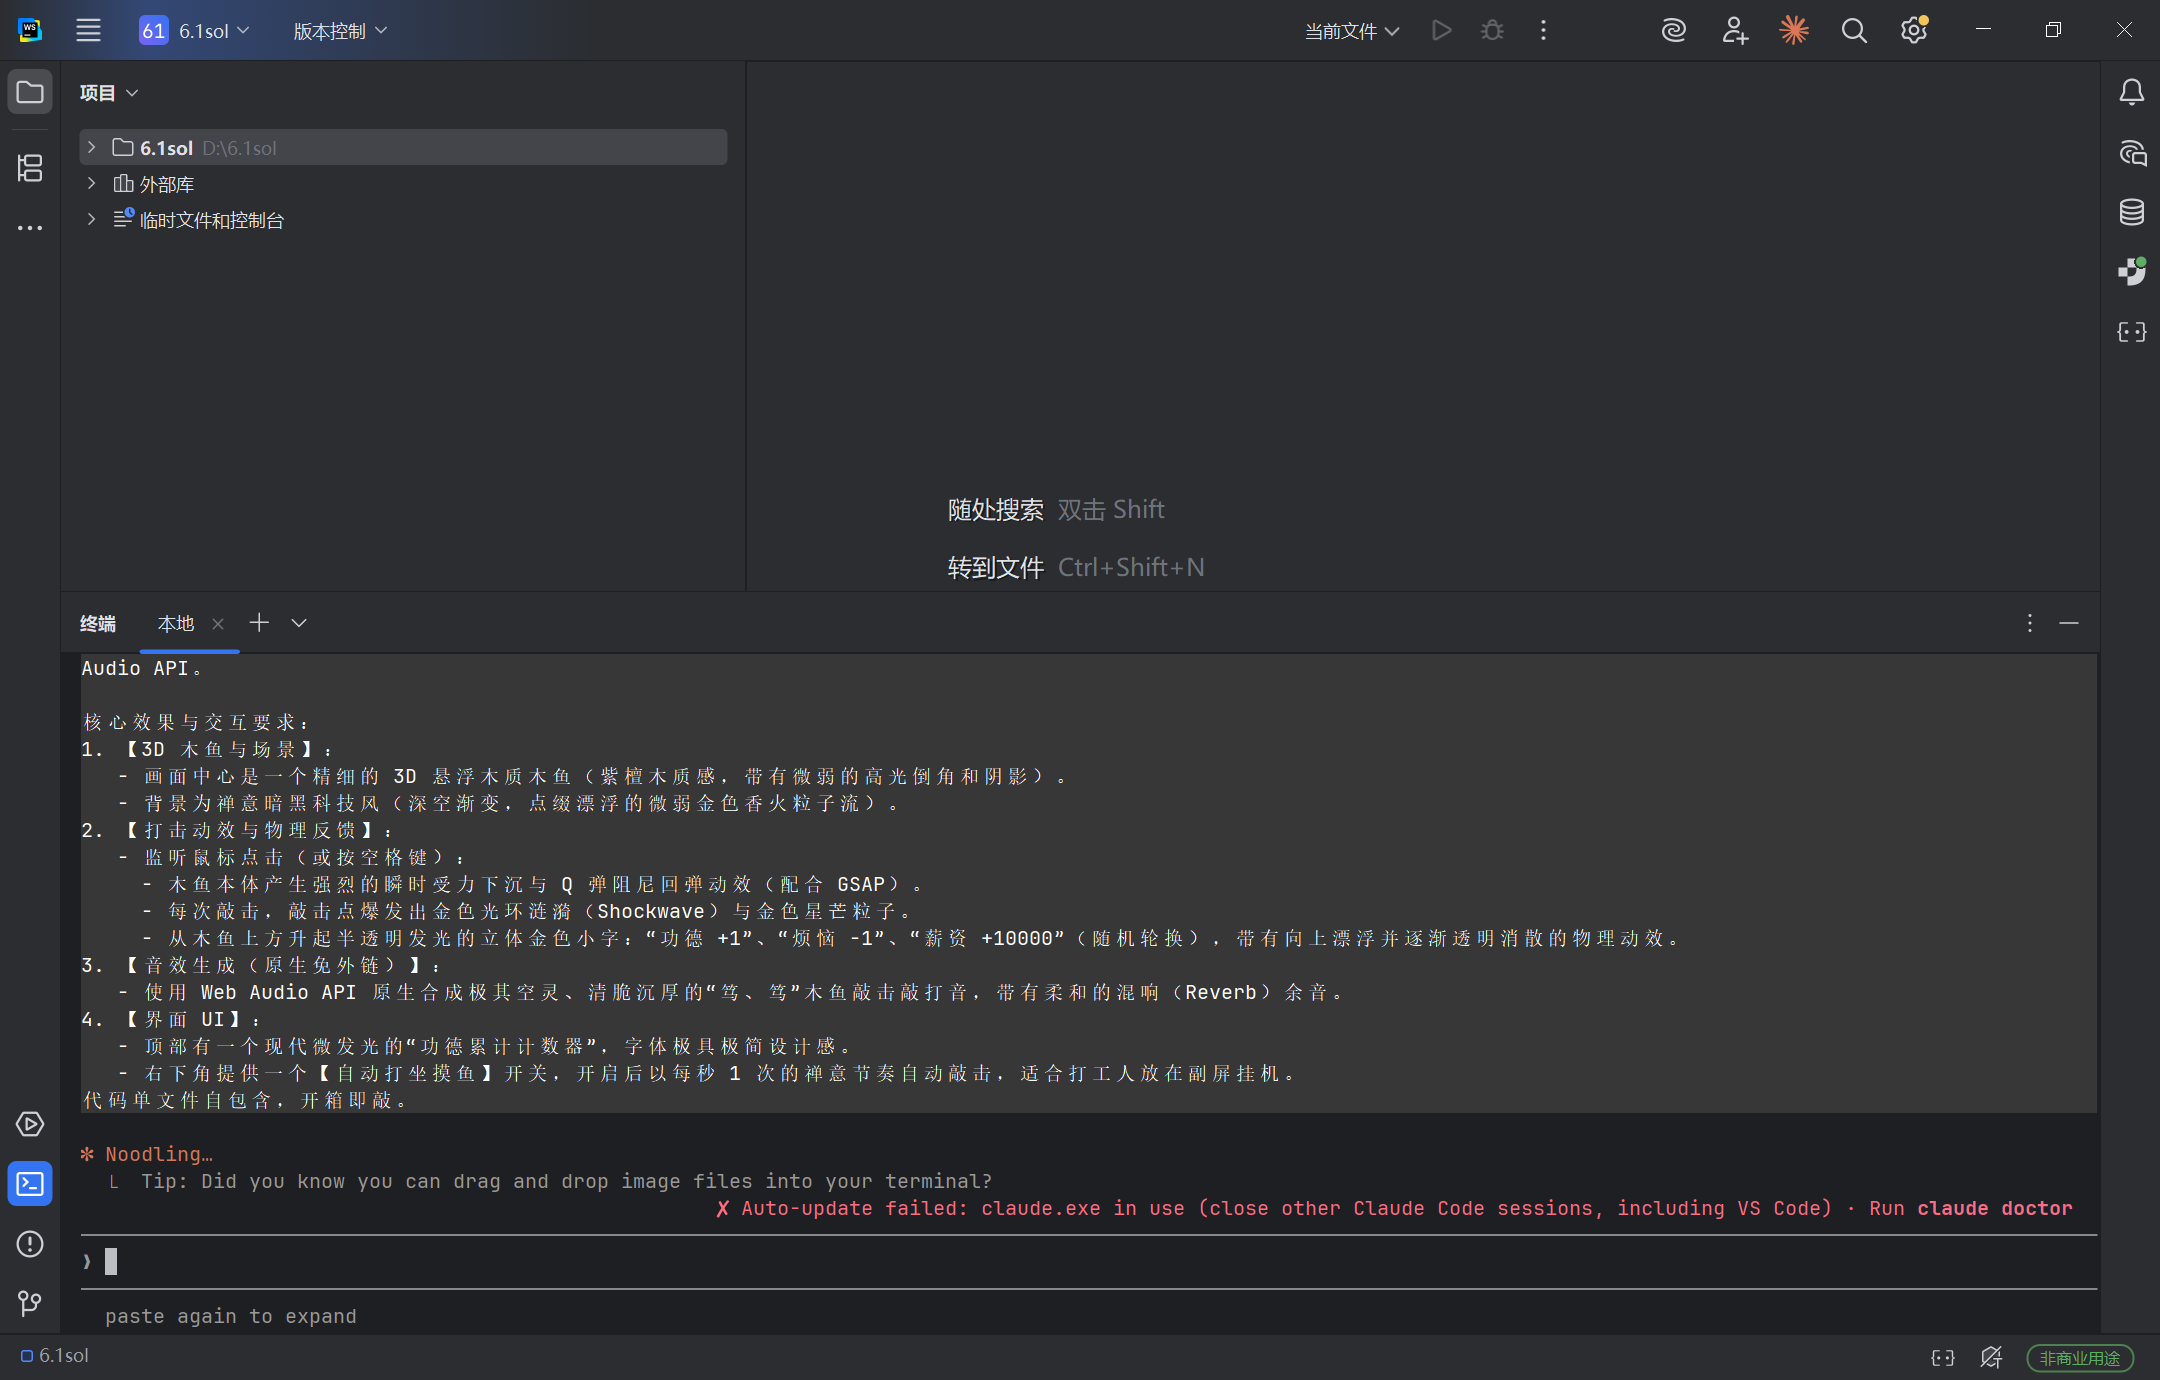Expand the 6.1sol folder tree node
Image resolution: width=2160 pixels, height=1380 pixels.
[91, 147]
